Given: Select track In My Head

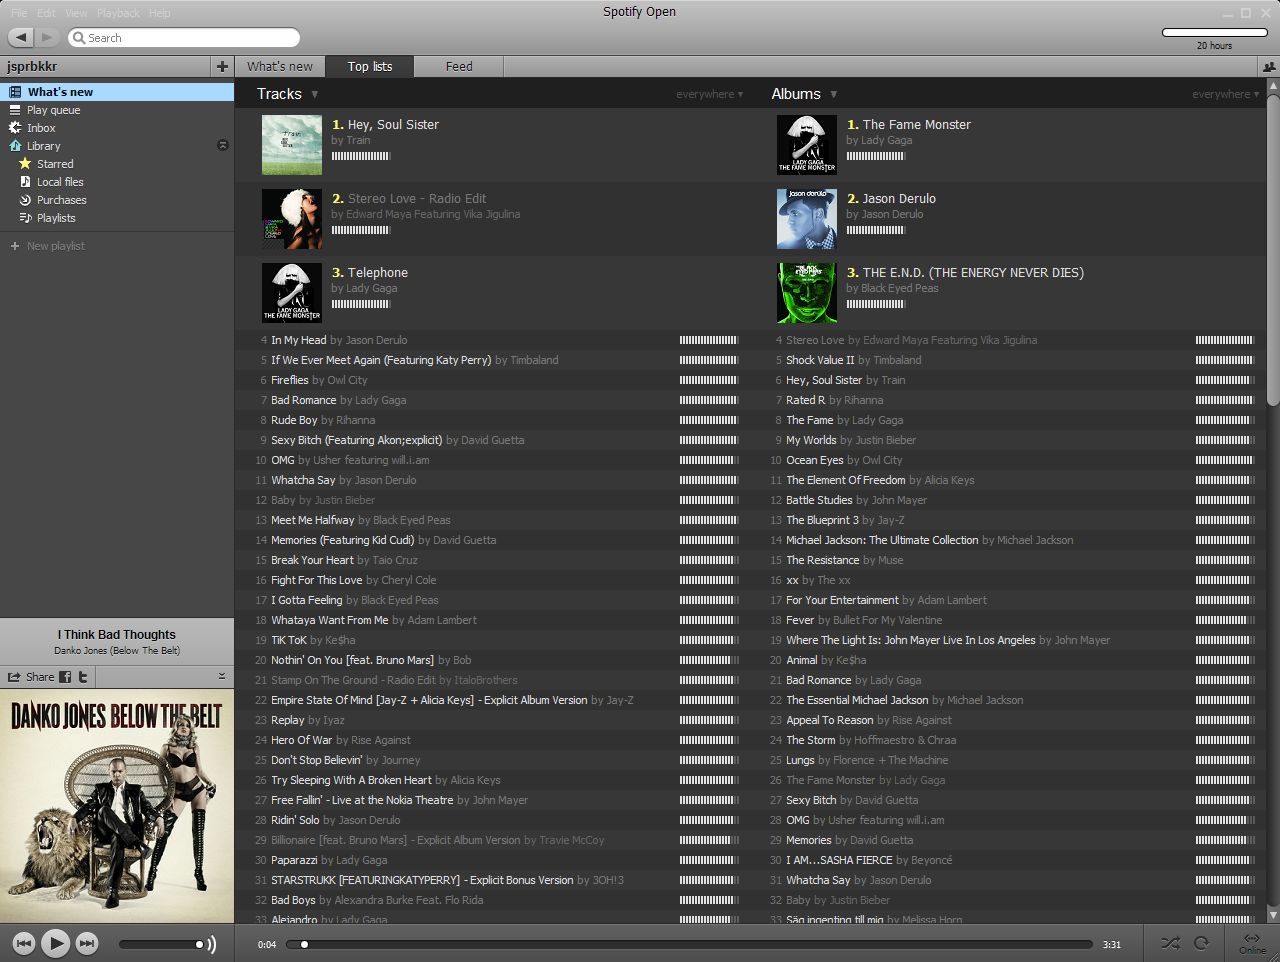Looking at the screenshot, I should click(x=298, y=340).
